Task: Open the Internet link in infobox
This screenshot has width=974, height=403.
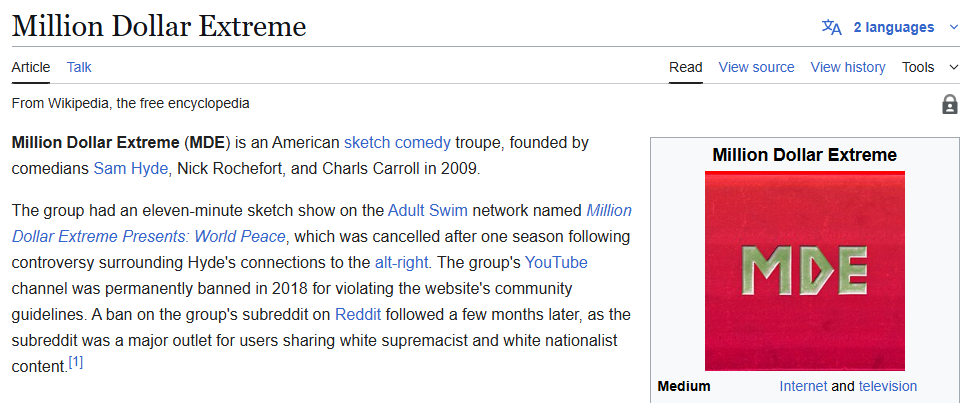Action: (803, 386)
